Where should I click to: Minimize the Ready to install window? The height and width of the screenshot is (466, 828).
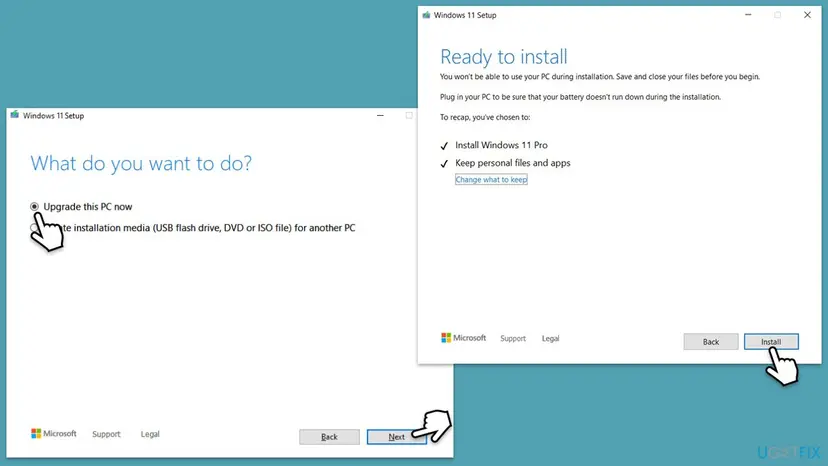coord(748,15)
